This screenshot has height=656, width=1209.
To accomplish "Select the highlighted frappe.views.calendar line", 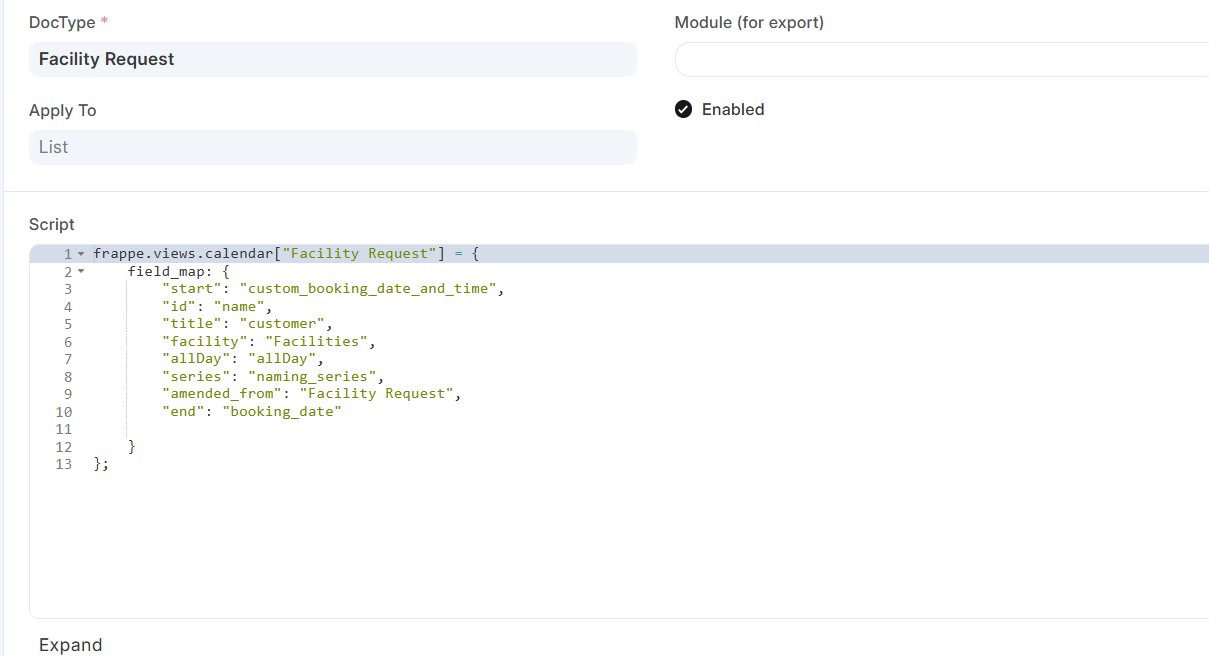I will coord(287,253).
